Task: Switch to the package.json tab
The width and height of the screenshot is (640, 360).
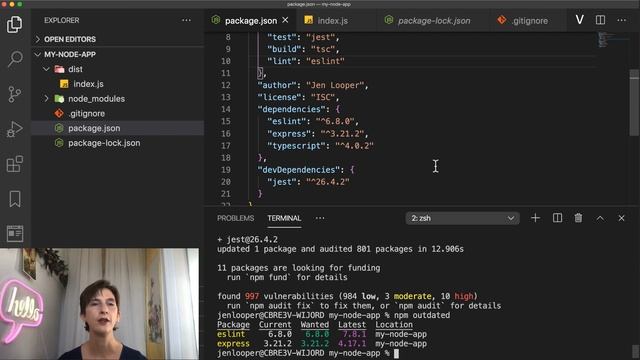Action: coord(250,20)
